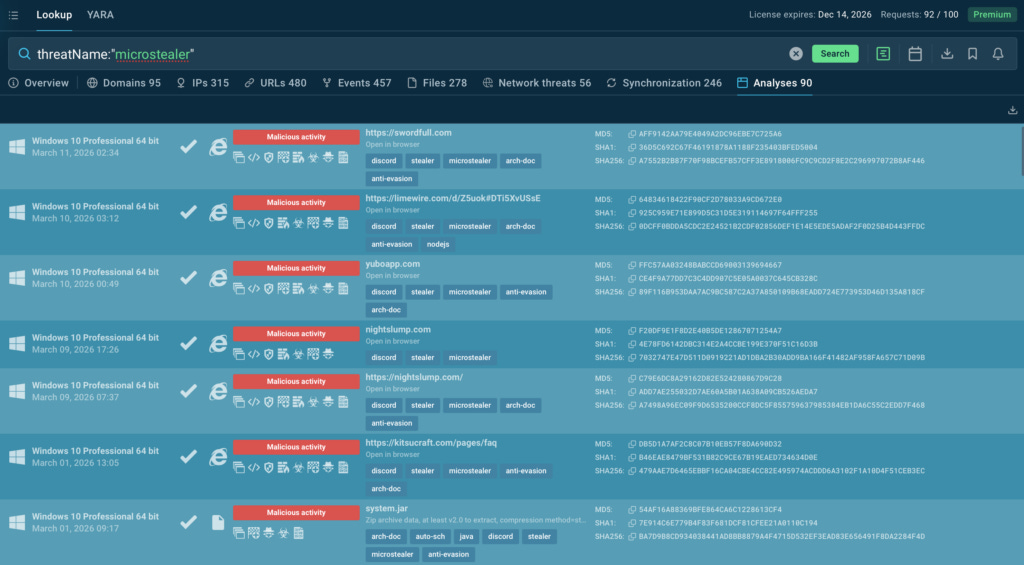Open the hamburger menu icon
The width and height of the screenshot is (1024, 565).
(13, 14)
